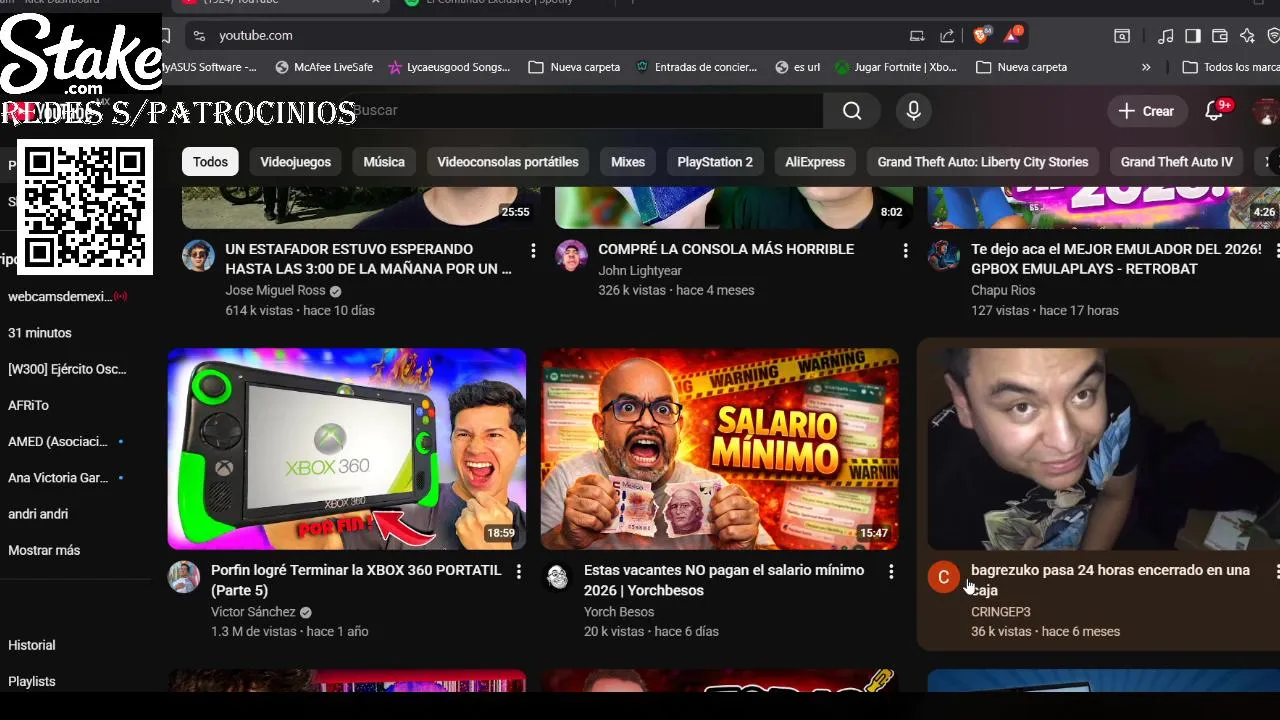Click the Brave VPN shield icon
This screenshot has width=1280, height=720.
pyautogui.click(x=1273, y=36)
